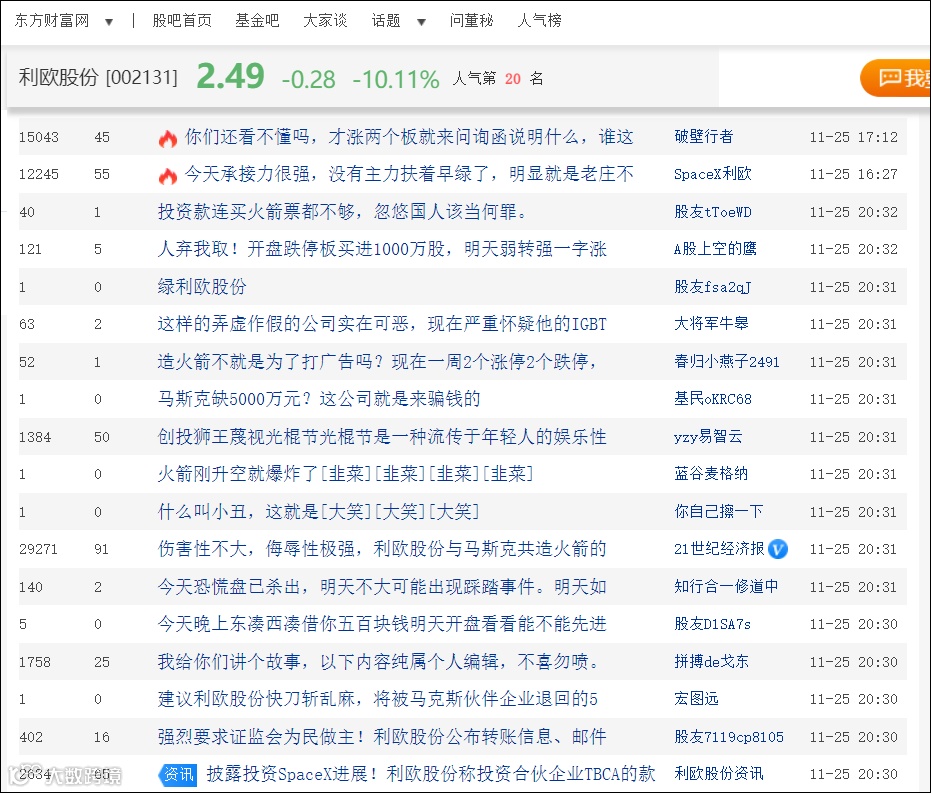Image resolution: width=931 pixels, height=793 pixels.
Task: Expand the 东方财富网 dropdown arrow
Action: (109, 22)
